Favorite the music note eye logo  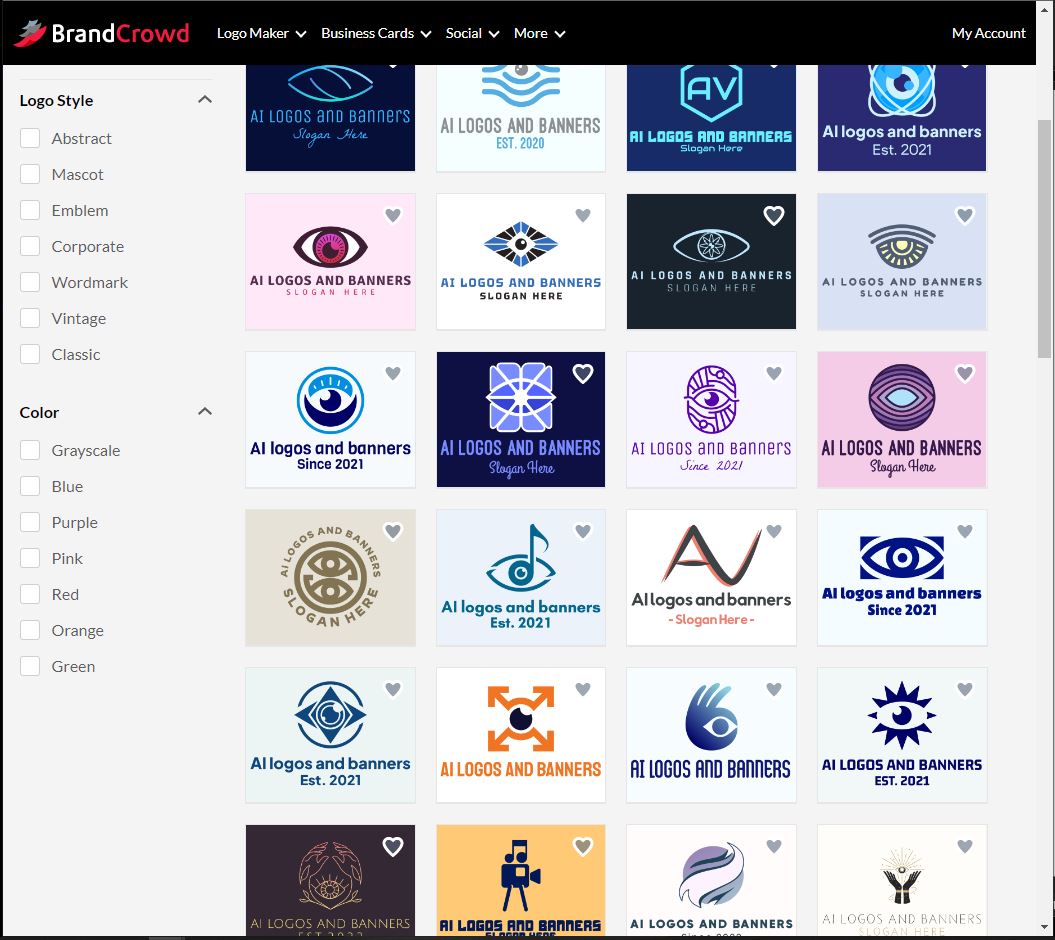(x=583, y=532)
